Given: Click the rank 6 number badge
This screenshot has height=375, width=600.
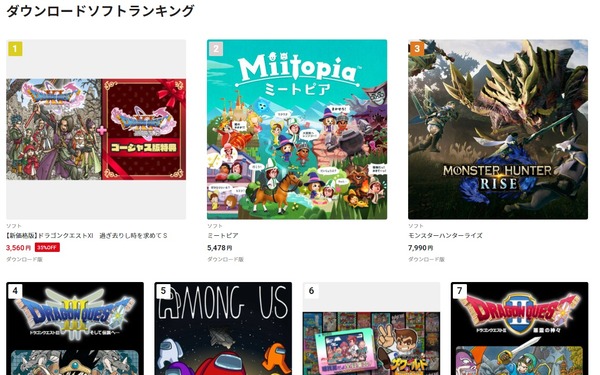Looking at the screenshot, I should pos(311,291).
